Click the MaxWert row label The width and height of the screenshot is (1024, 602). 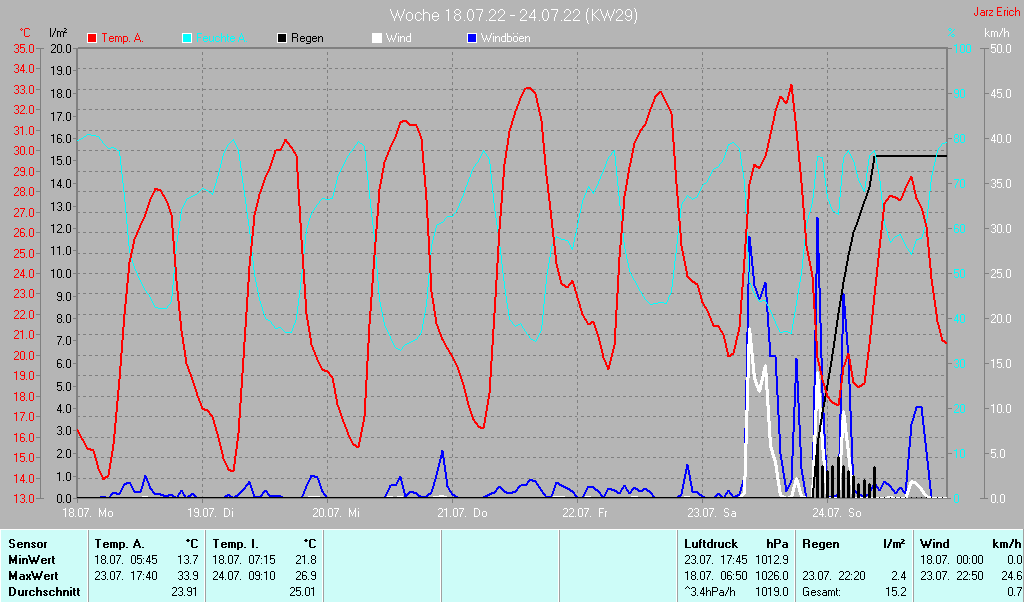[x=32, y=576]
